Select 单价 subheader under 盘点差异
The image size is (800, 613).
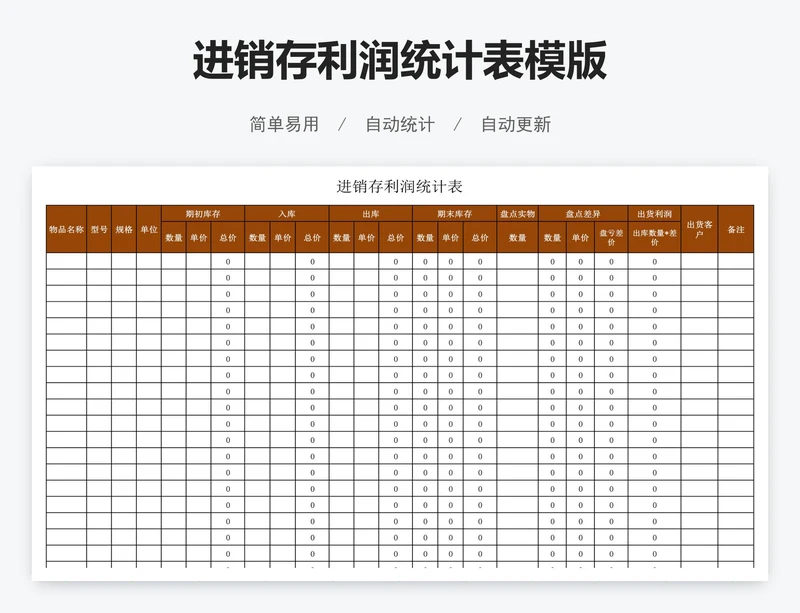tap(580, 237)
